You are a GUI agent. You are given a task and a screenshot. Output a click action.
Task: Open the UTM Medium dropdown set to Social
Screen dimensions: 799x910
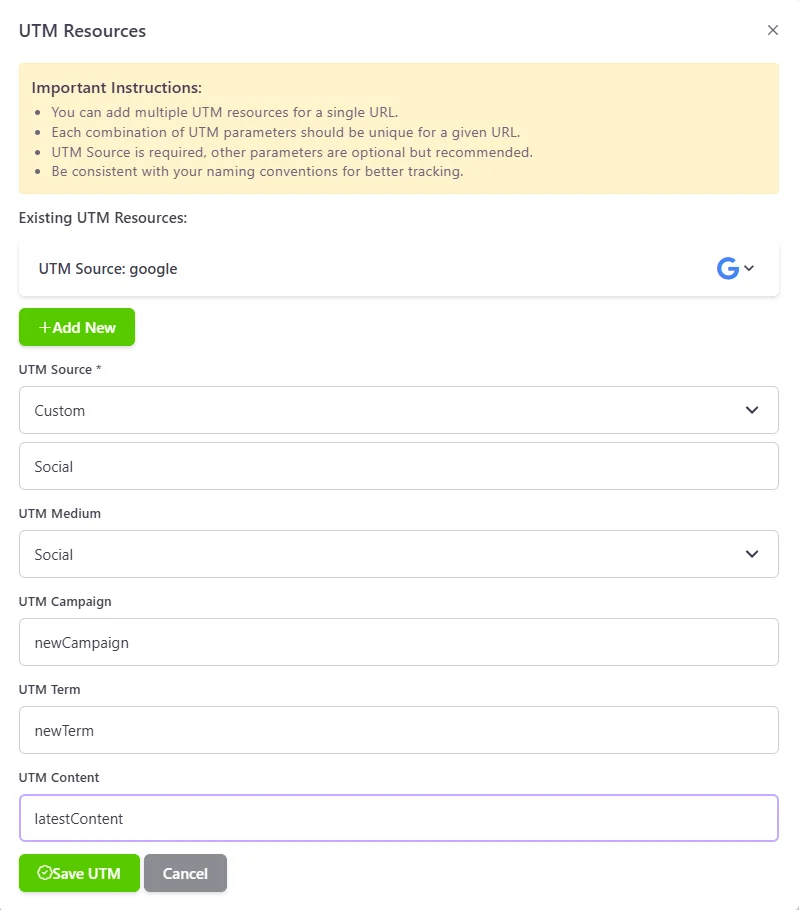(x=399, y=554)
